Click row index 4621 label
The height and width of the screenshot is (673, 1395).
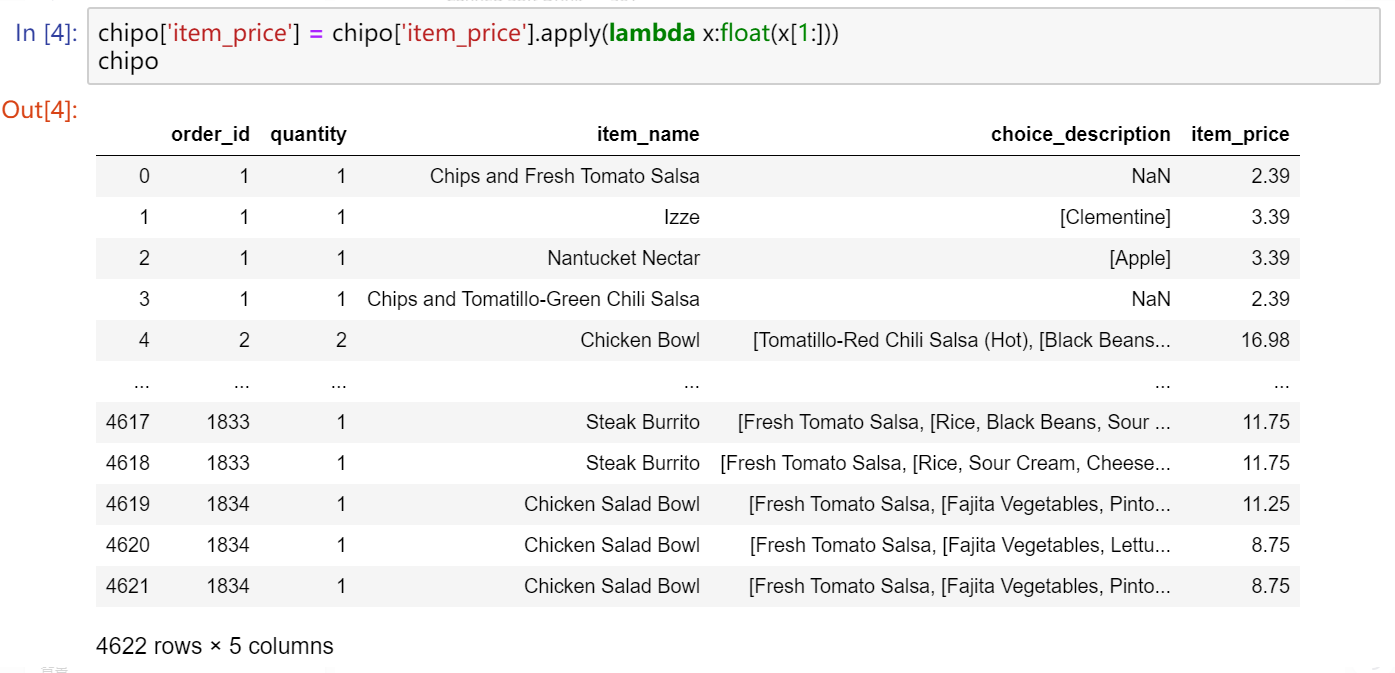tap(127, 586)
